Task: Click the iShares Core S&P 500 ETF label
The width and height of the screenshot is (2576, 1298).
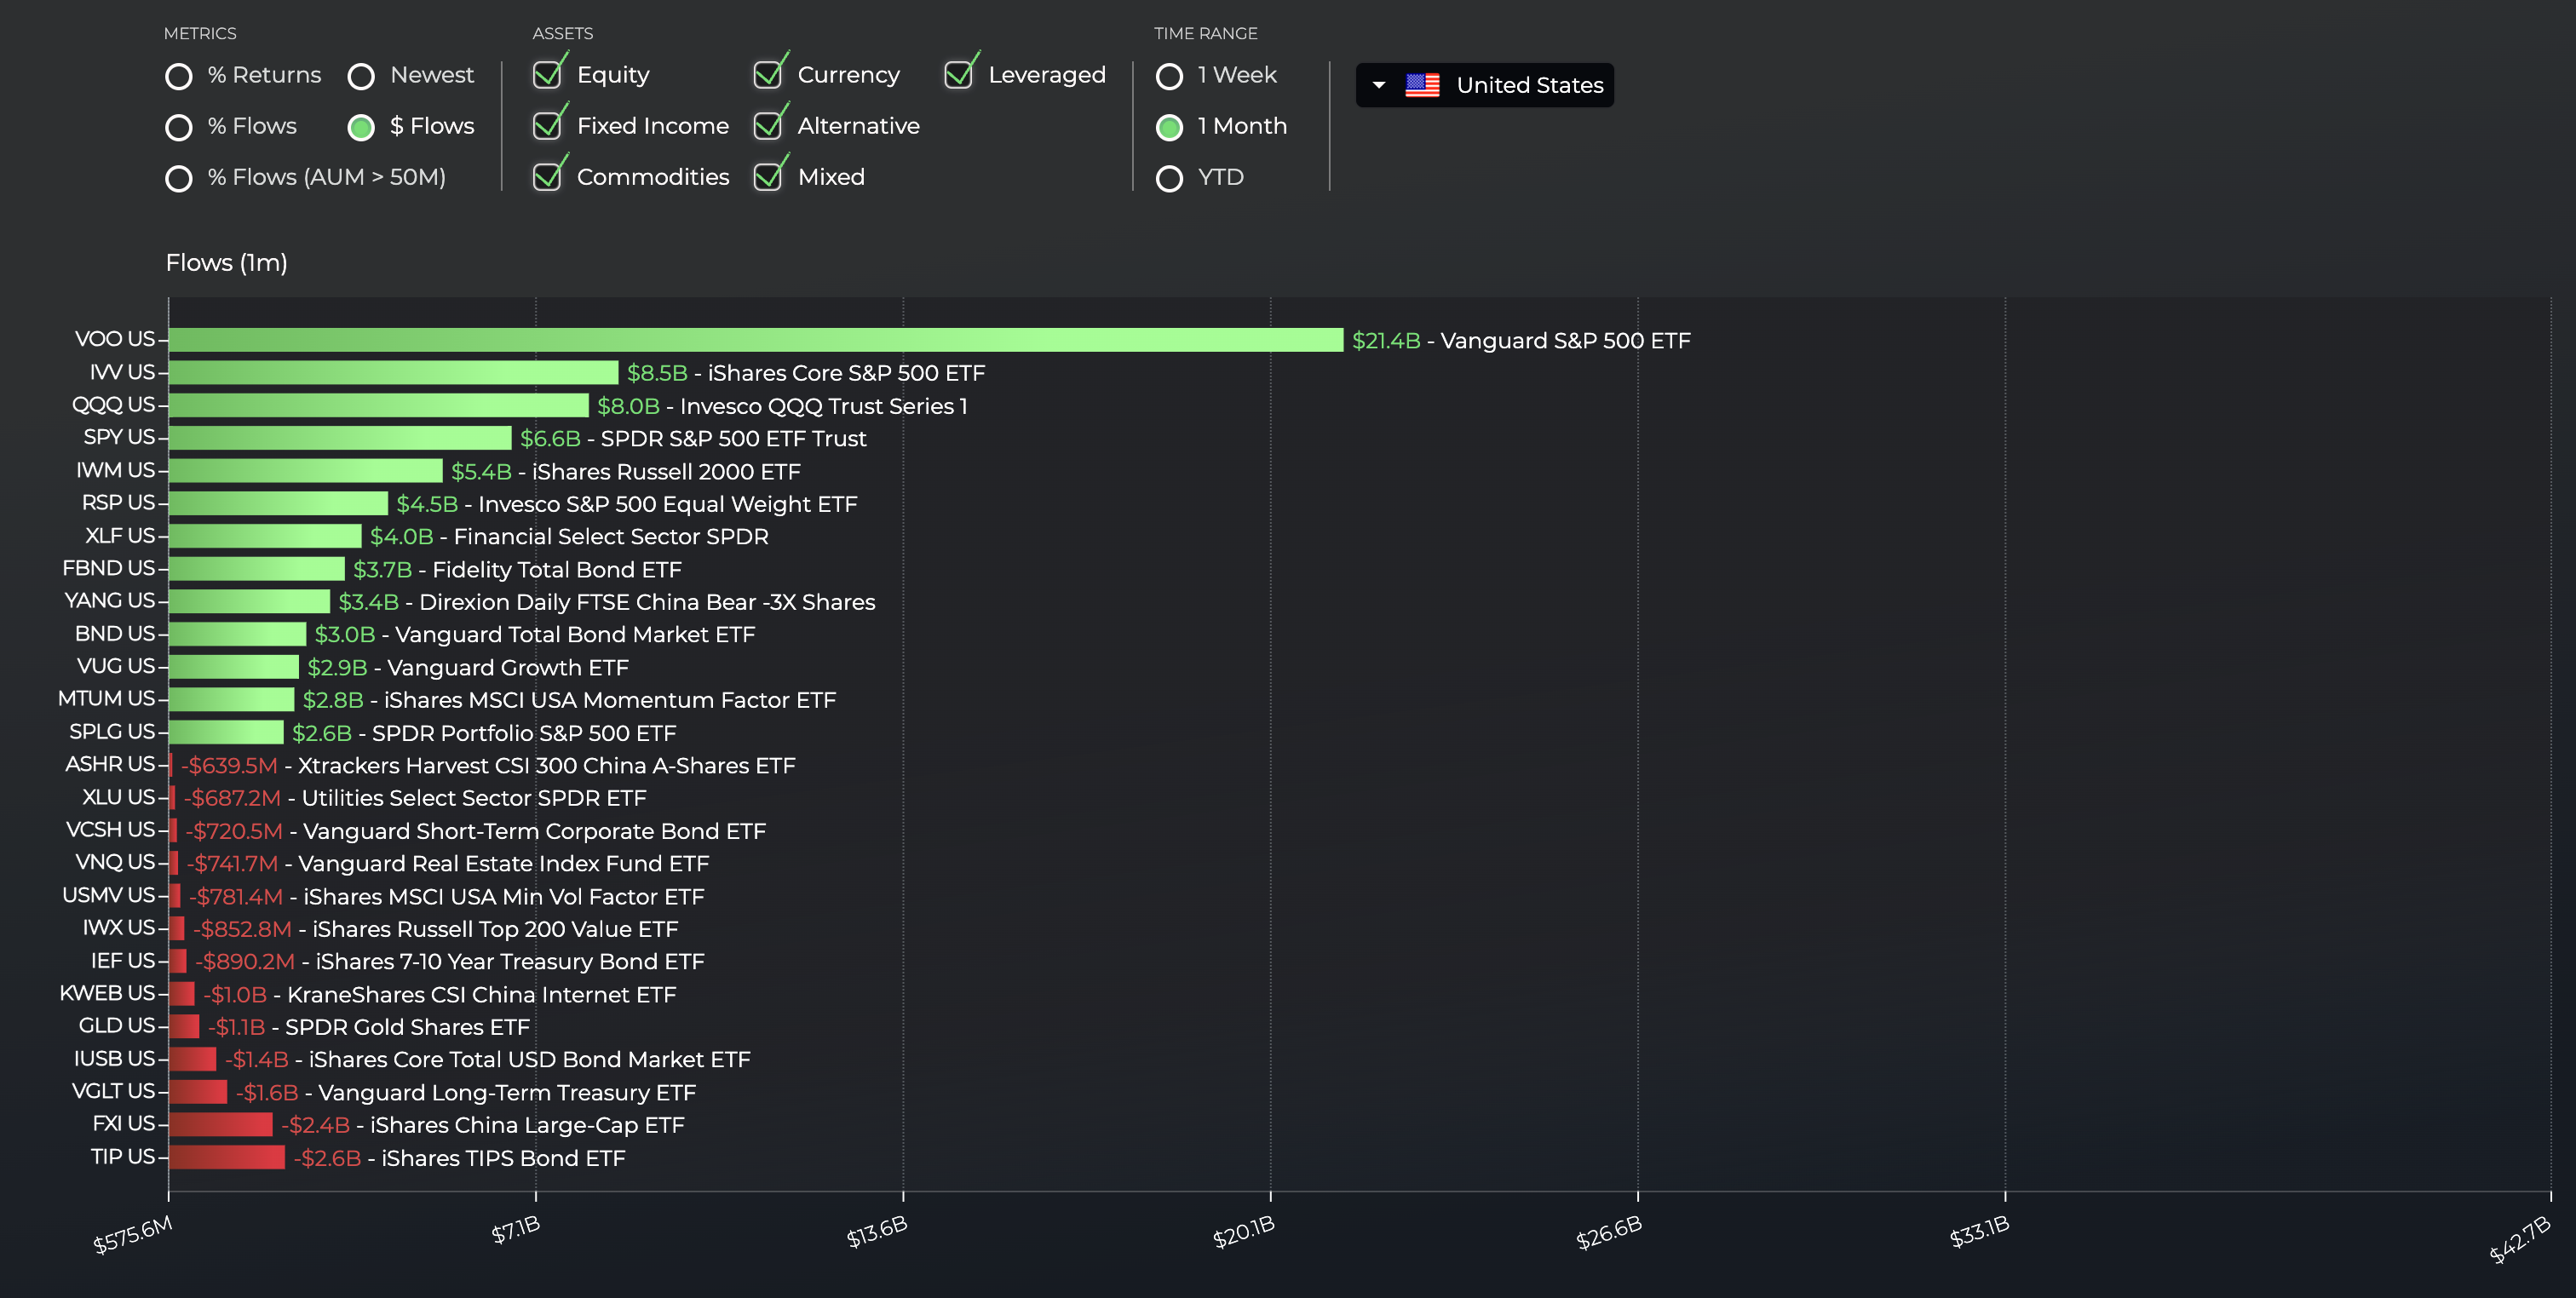Action: click(846, 373)
